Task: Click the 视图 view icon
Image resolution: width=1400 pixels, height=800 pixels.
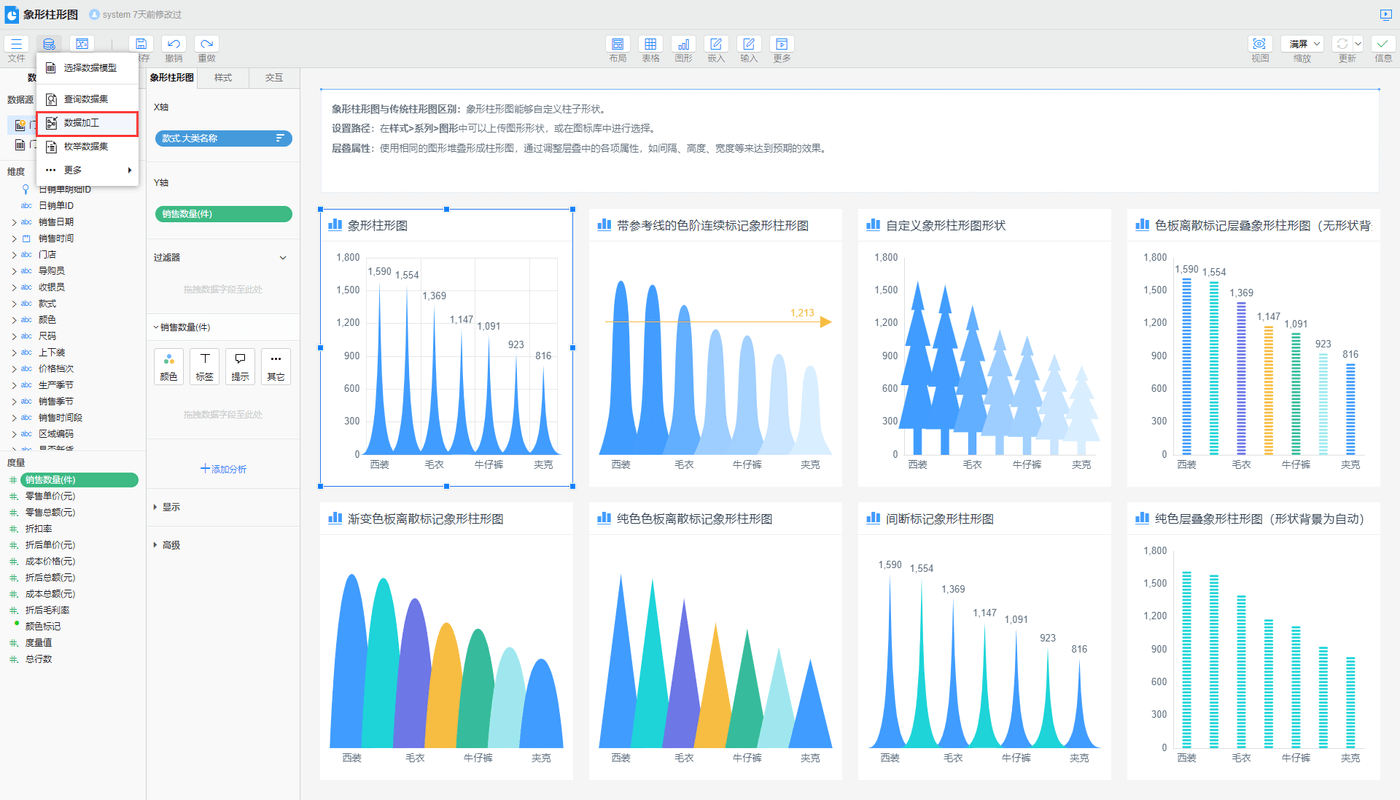Action: [x=1259, y=44]
